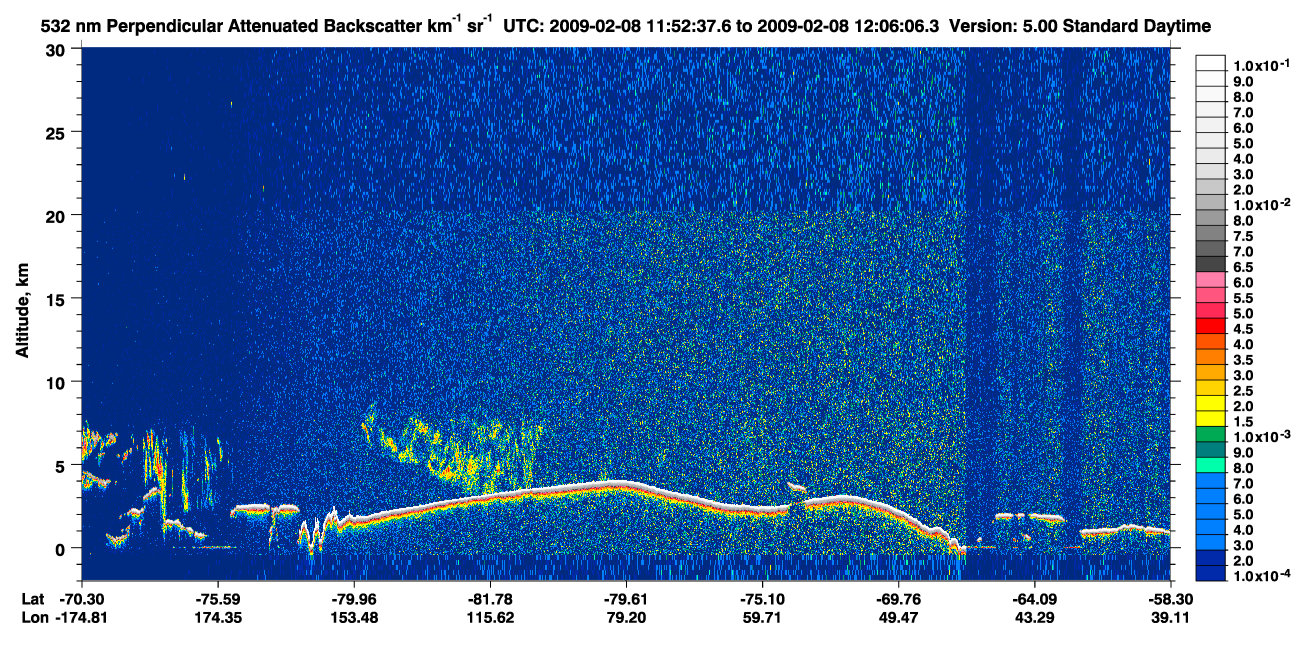Click the UTC time range in the title
Image resolution: width=1300 pixels, height=667 pixels.
click(723, 25)
